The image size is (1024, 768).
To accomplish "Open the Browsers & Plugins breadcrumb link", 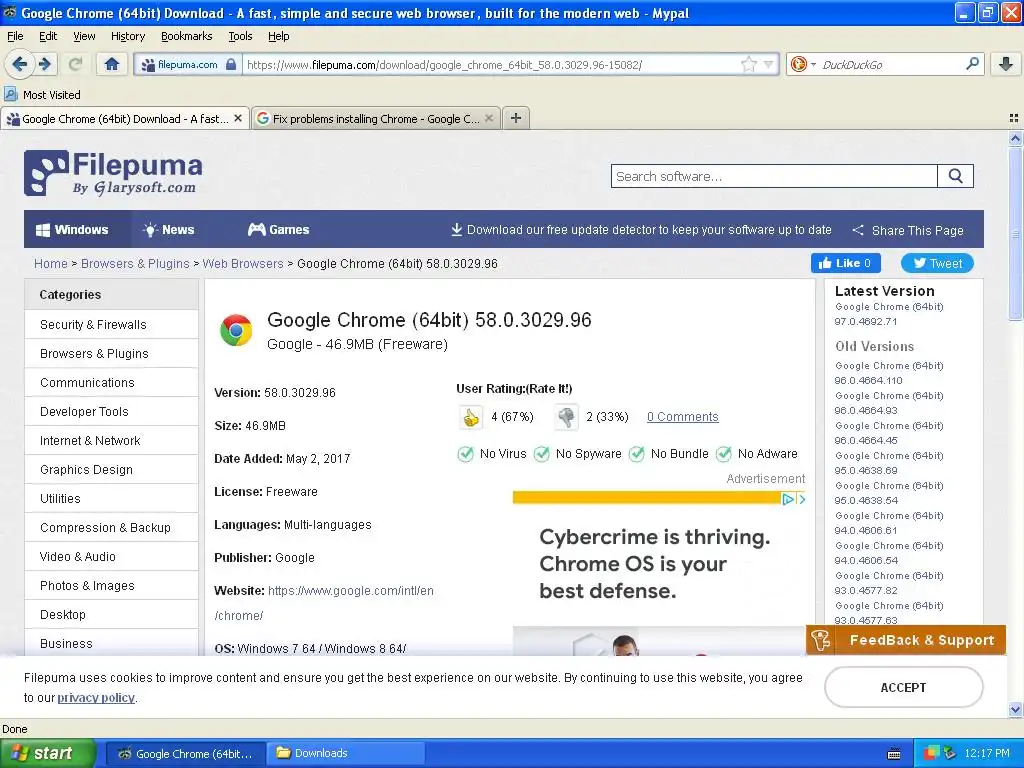I will [x=135, y=263].
